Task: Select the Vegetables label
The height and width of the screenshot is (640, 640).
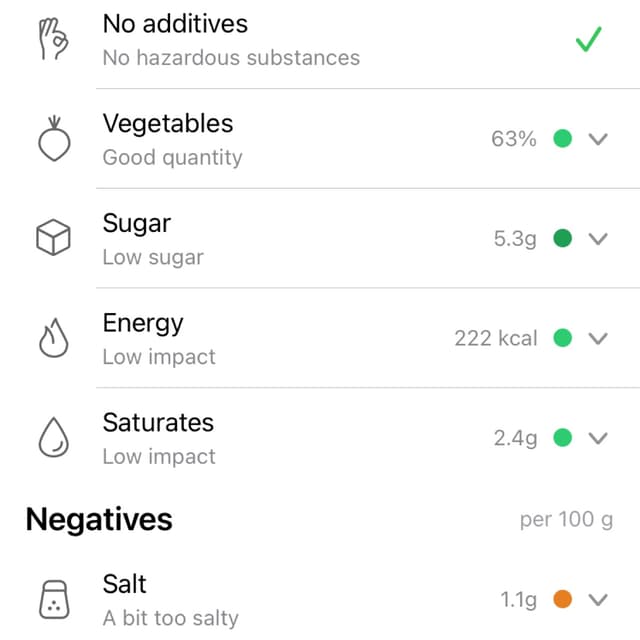Action: tap(168, 124)
